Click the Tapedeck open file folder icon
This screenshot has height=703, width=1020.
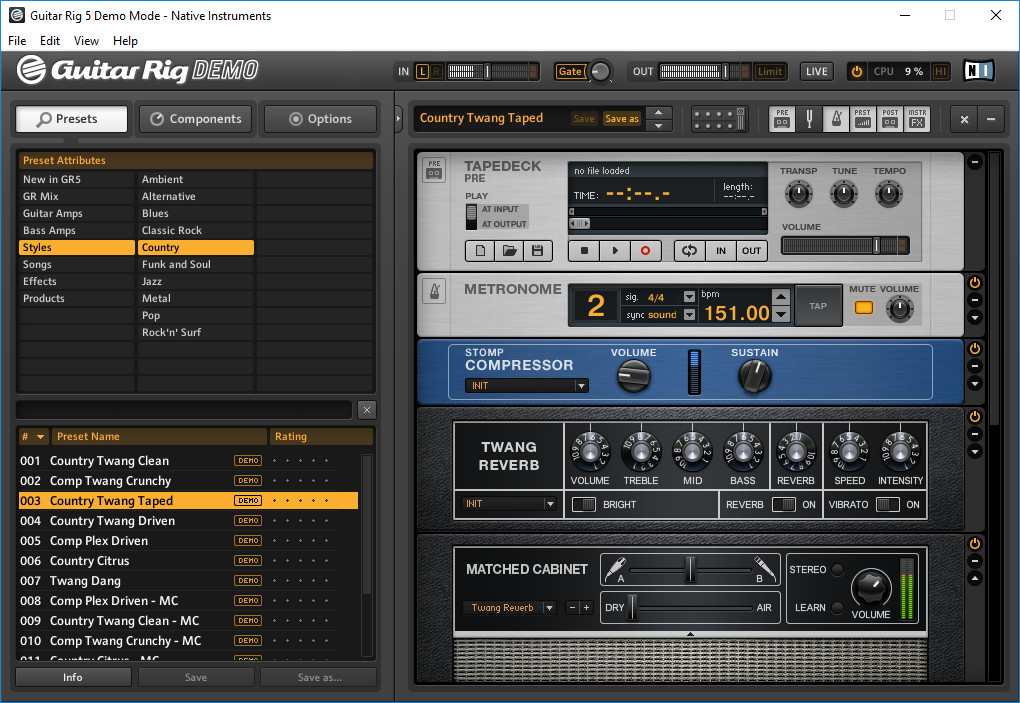[x=509, y=250]
